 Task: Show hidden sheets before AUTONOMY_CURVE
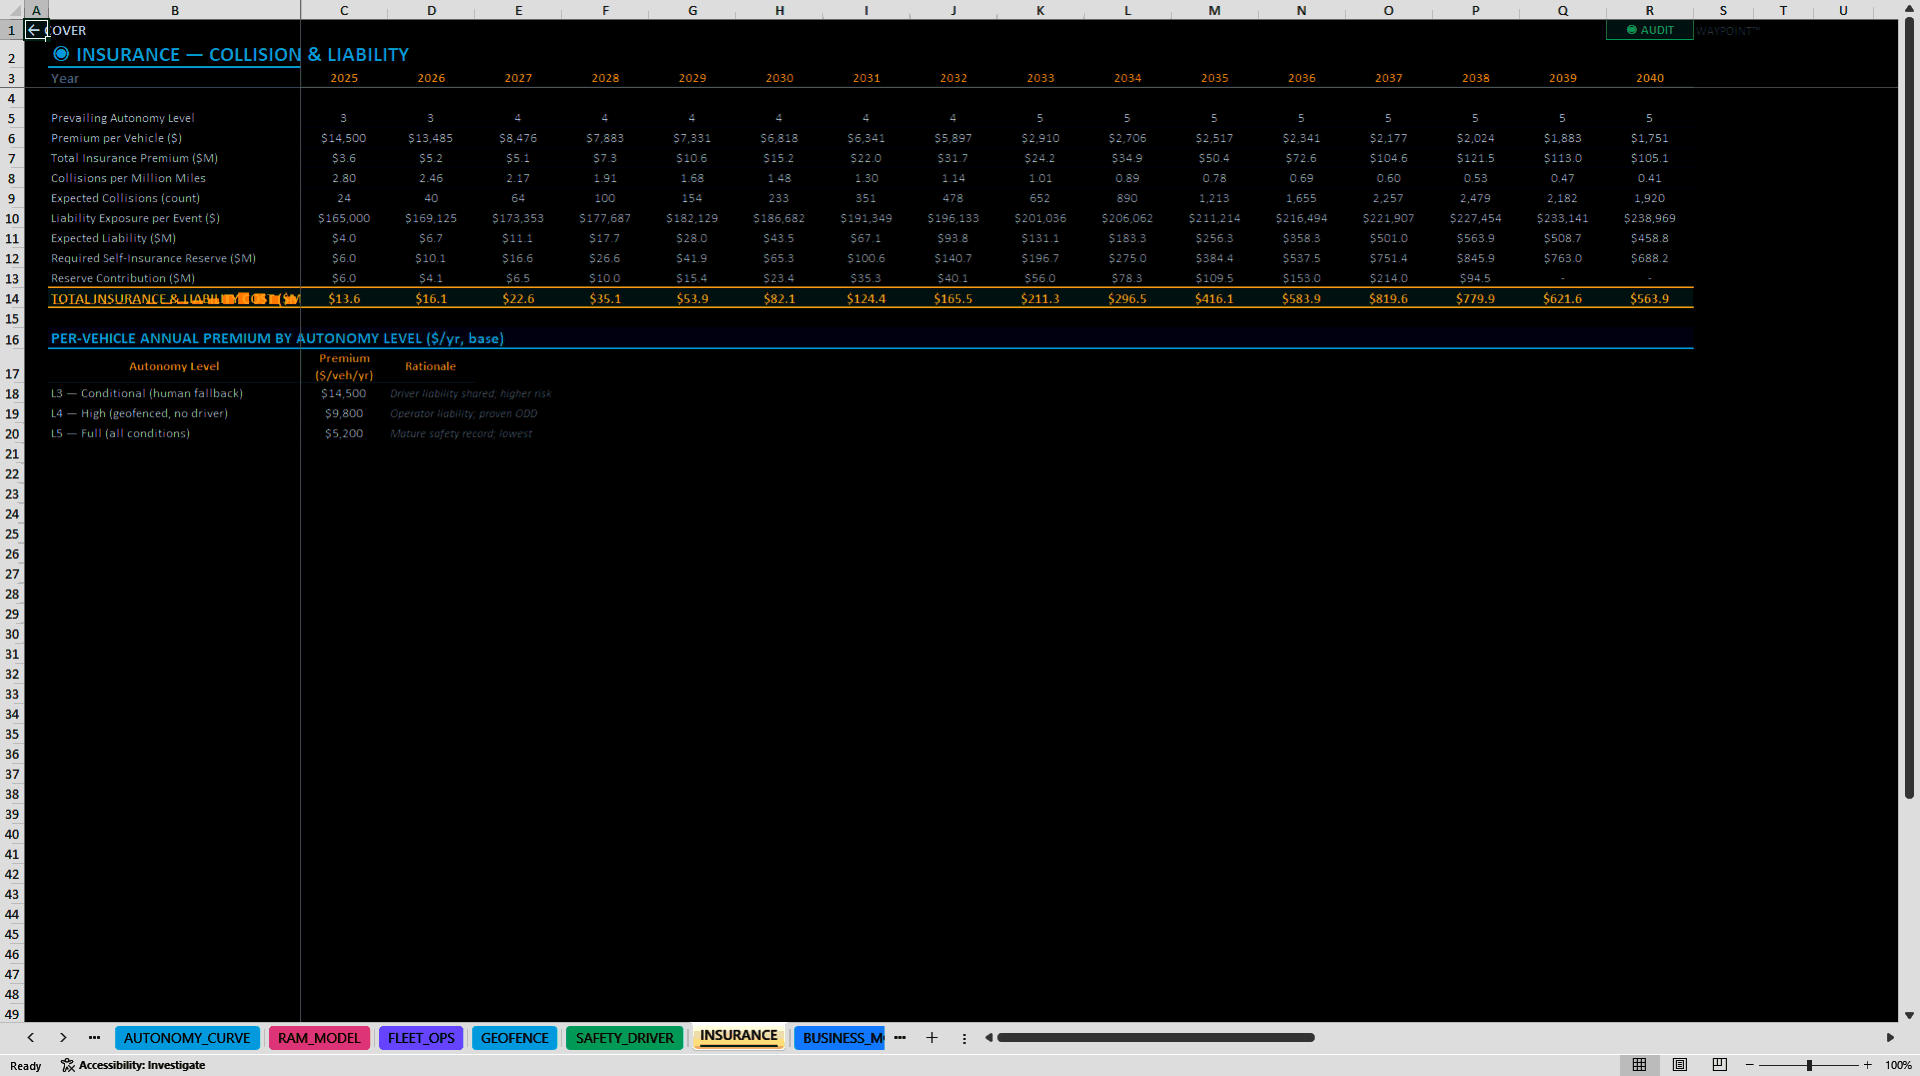(x=94, y=1038)
